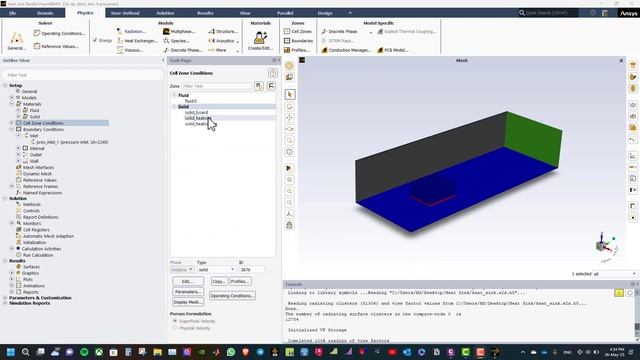
Task: Click the outline Filter Text field
Action: coord(82,75)
